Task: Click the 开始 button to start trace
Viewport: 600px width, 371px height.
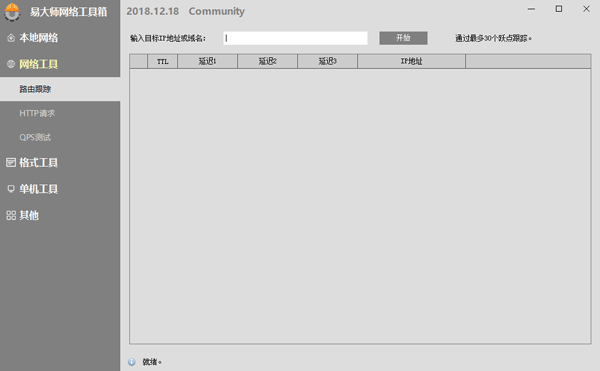Action: [x=403, y=38]
